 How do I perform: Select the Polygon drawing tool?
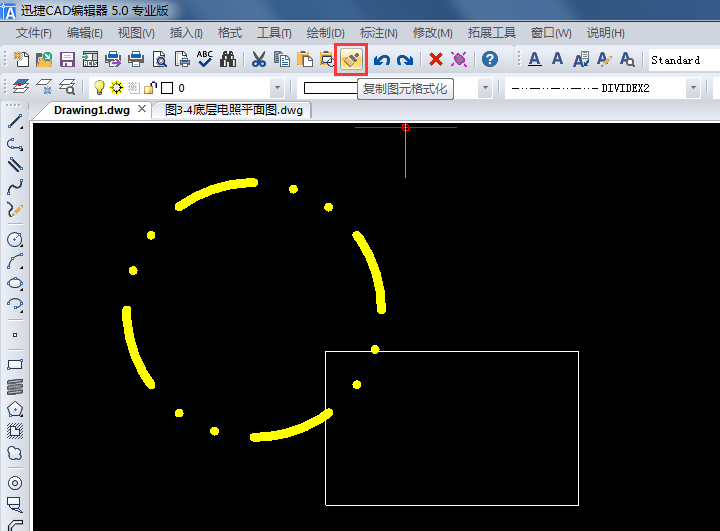[x=15, y=409]
